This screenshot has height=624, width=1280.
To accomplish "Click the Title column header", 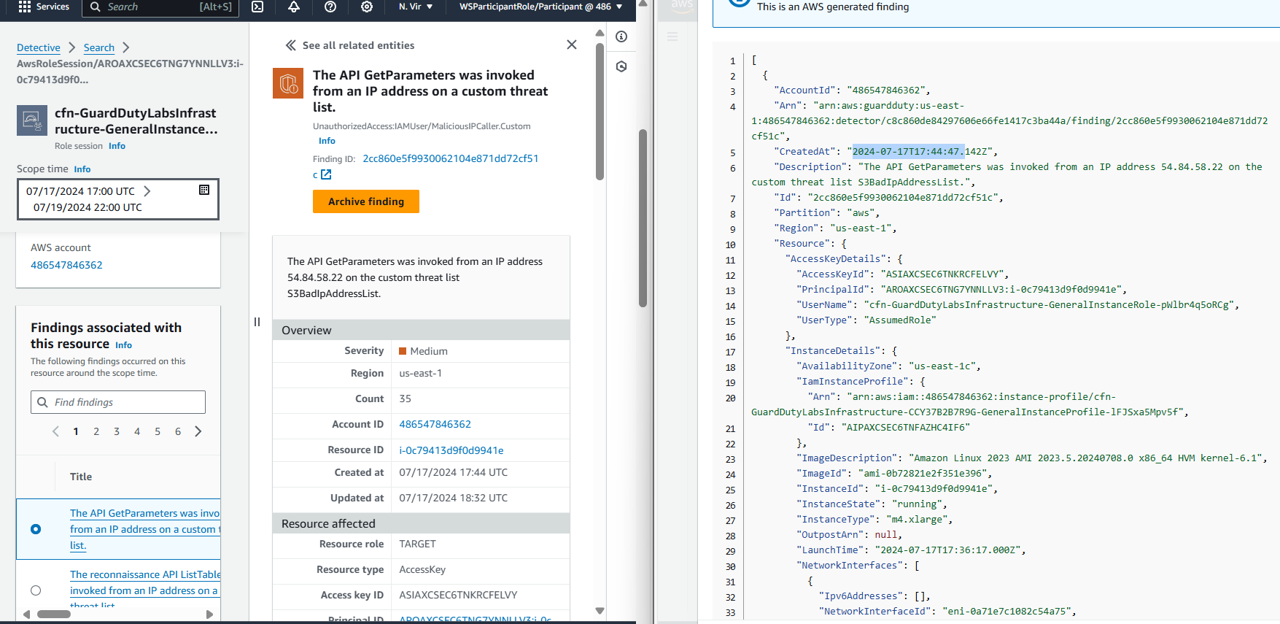I will [x=81, y=477].
